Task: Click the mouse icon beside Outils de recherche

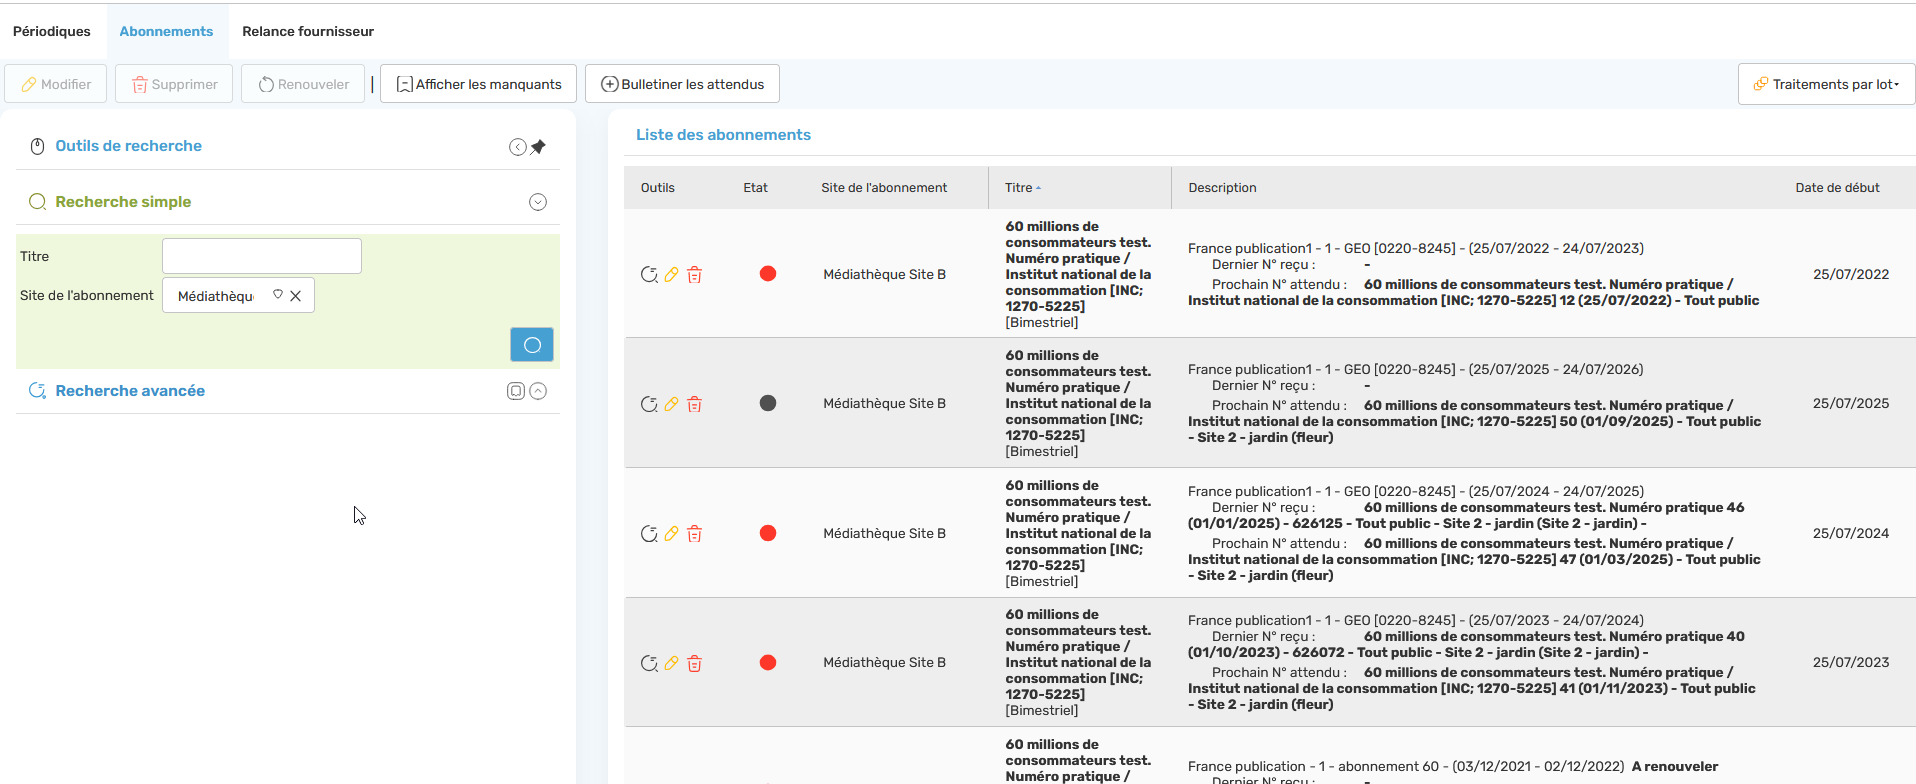Action: point(38,147)
